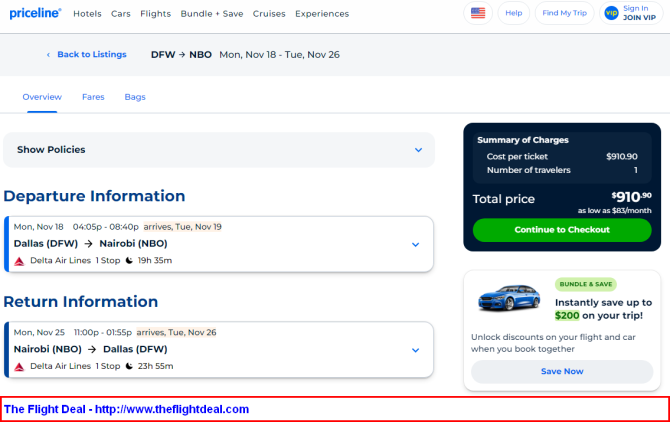The image size is (670, 422).
Task: Open the Cars menu
Action: coord(120,14)
